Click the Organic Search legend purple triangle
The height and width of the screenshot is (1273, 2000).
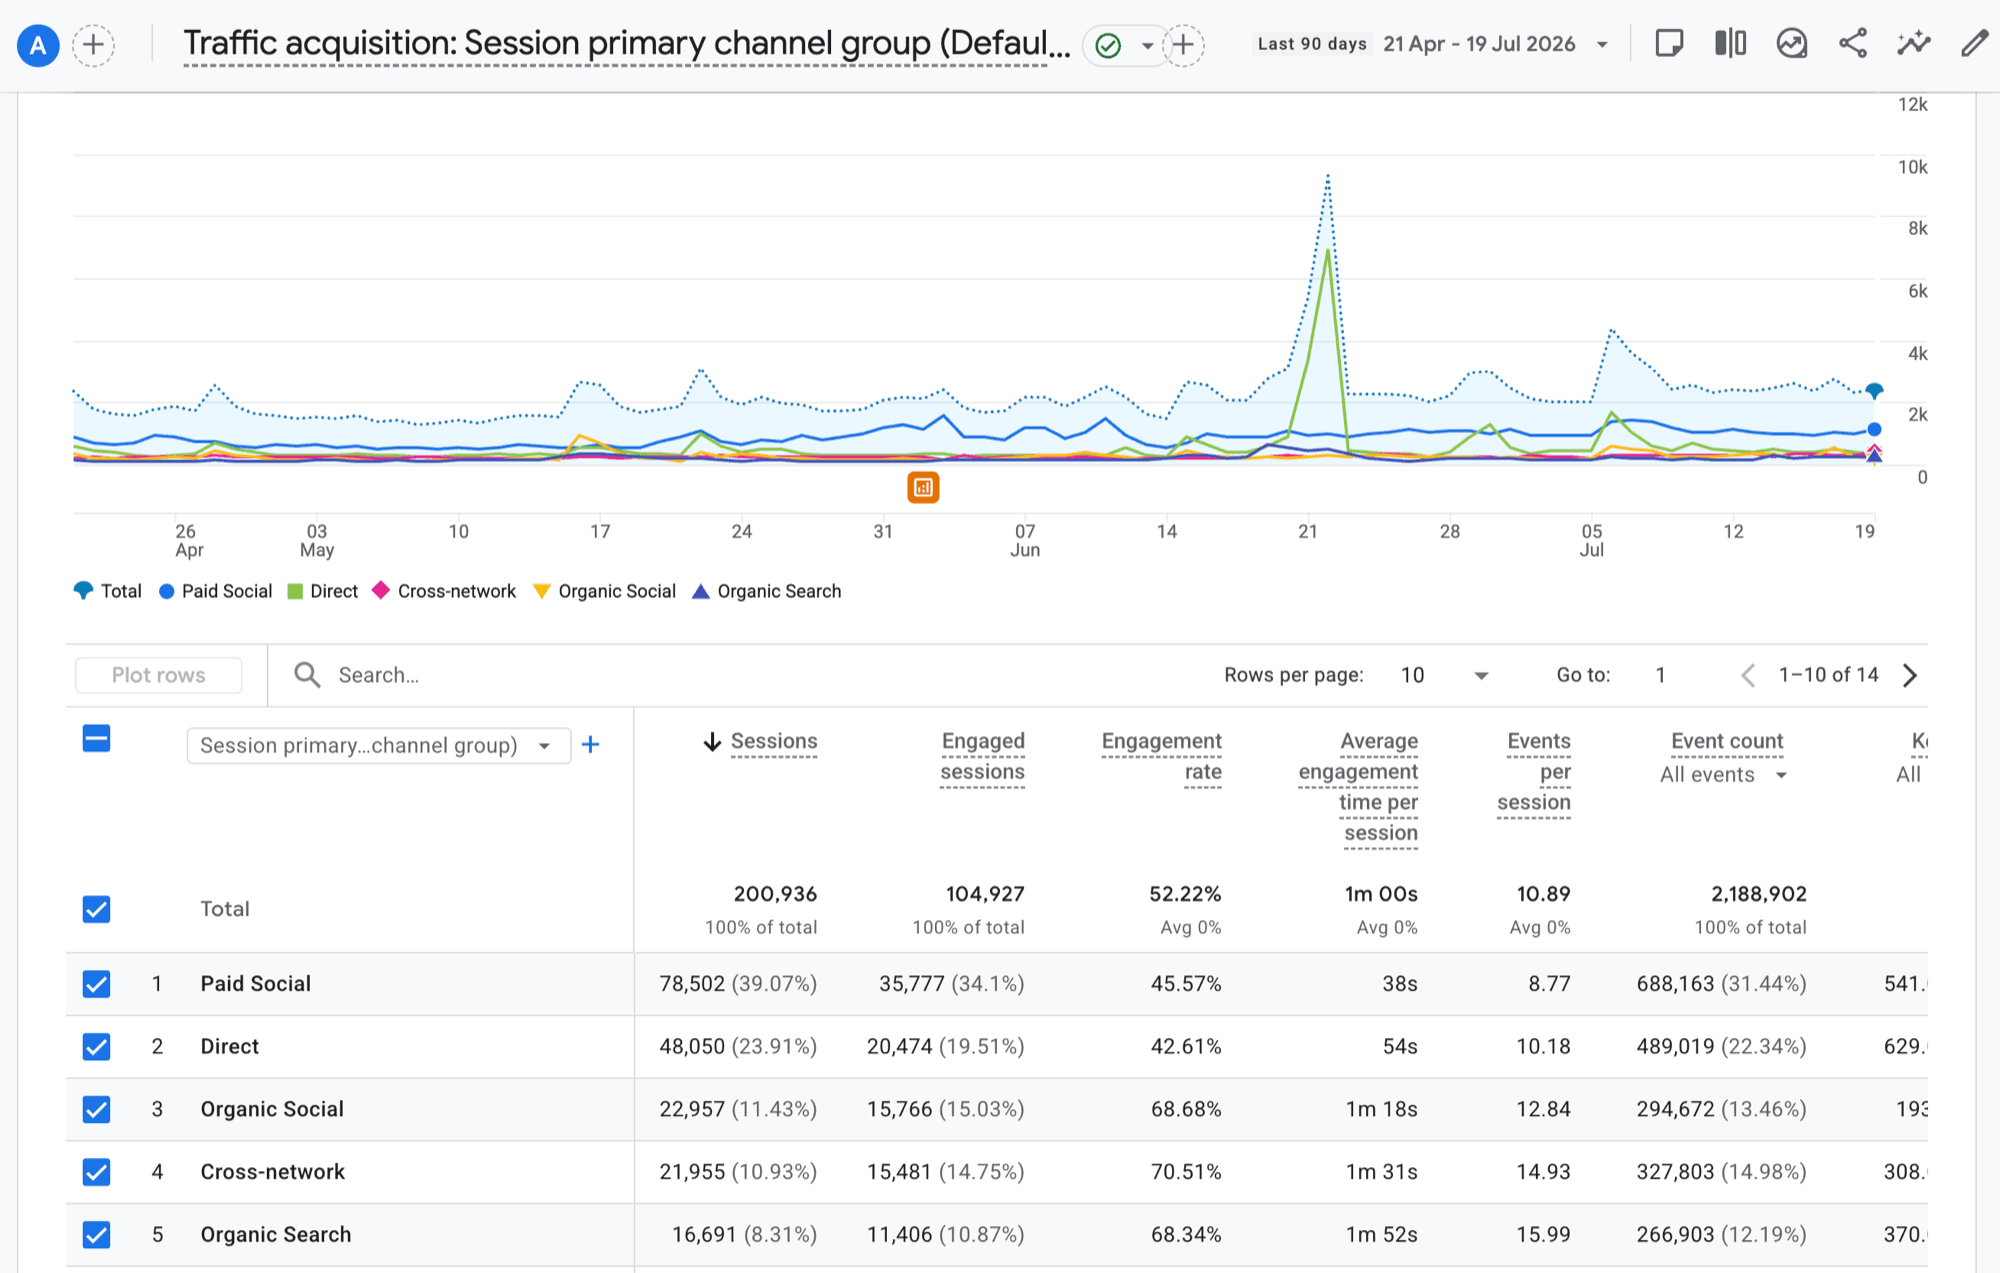pos(701,591)
